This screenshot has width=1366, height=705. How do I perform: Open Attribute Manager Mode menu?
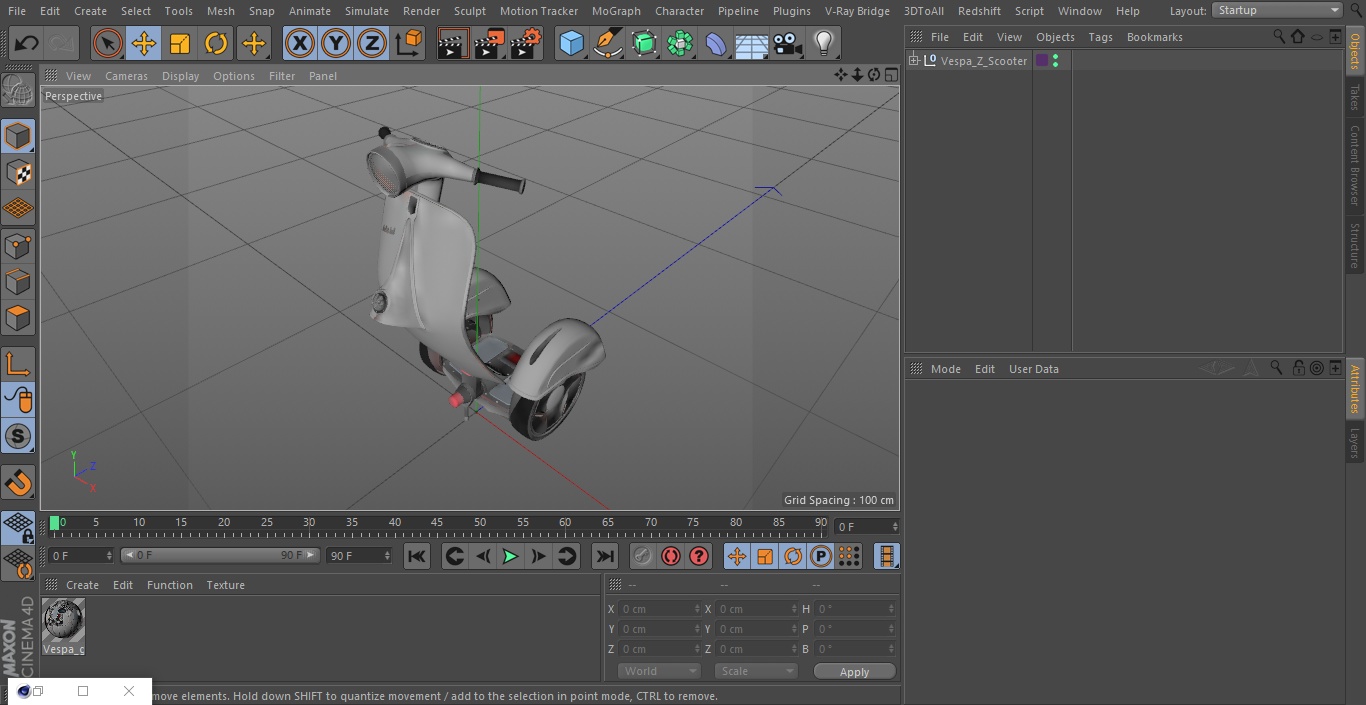pyautogui.click(x=945, y=369)
